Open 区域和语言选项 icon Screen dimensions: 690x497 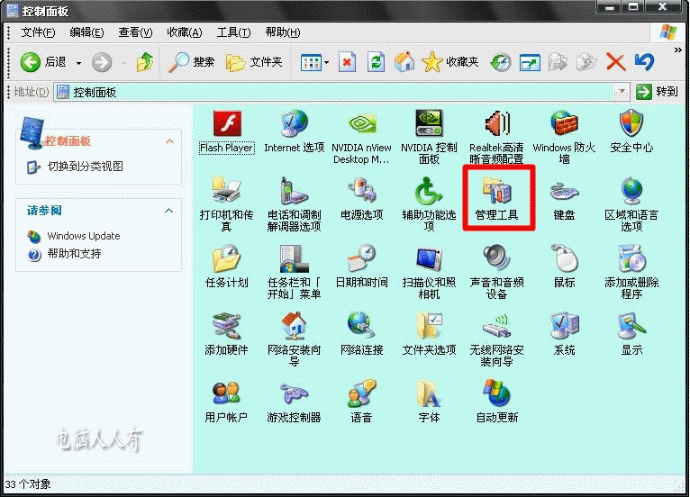(631, 204)
